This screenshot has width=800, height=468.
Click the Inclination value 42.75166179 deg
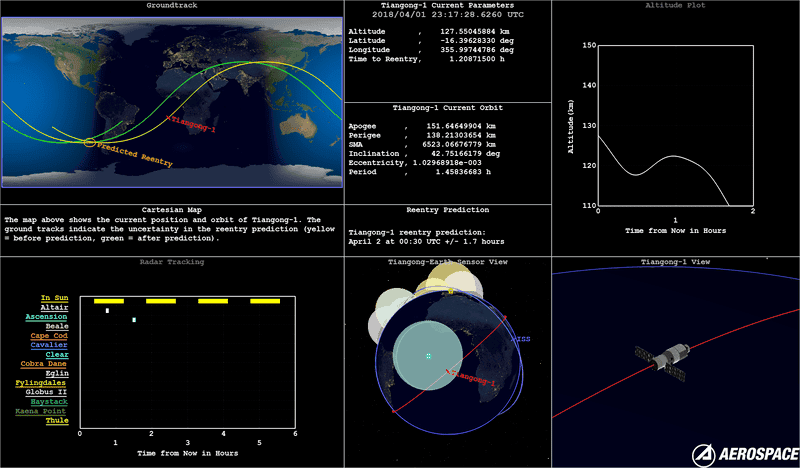click(x=465, y=154)
